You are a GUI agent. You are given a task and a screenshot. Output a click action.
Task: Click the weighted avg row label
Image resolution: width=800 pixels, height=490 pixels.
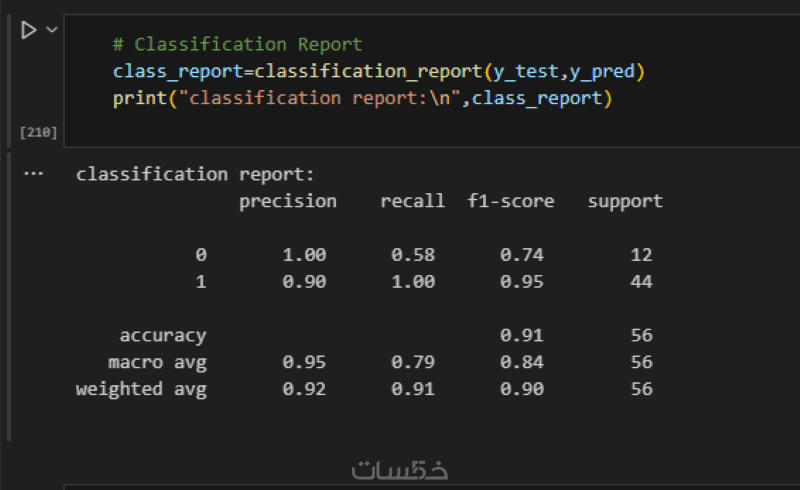point(141,389)
